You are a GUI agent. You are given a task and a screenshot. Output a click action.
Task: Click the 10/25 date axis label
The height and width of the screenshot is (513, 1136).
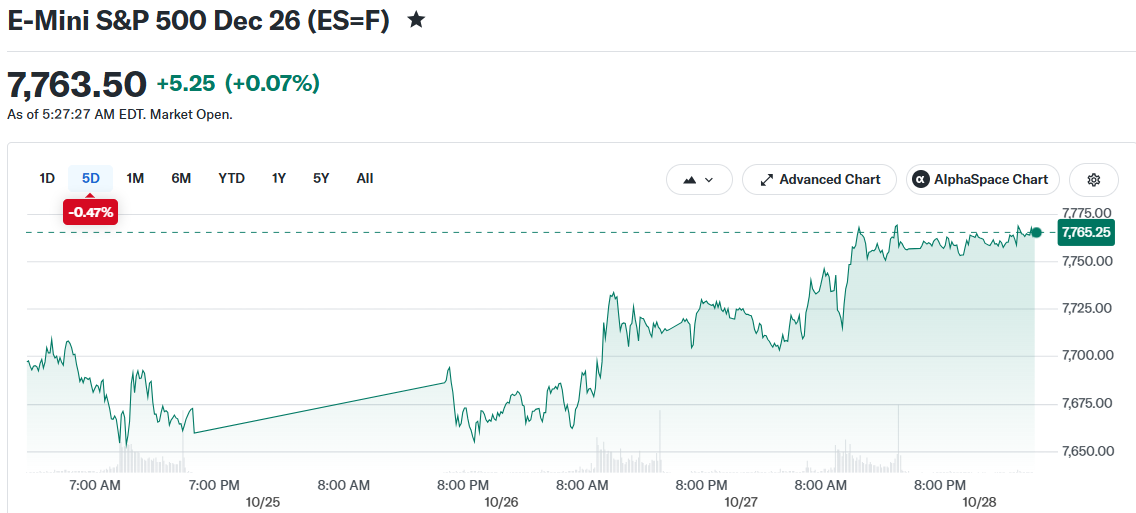[262, 502]
